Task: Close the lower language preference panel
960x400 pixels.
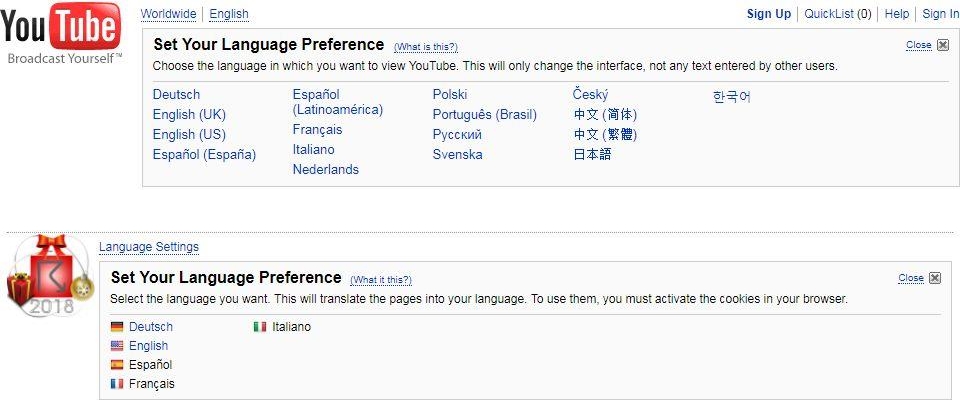Action: coord(934,278)
